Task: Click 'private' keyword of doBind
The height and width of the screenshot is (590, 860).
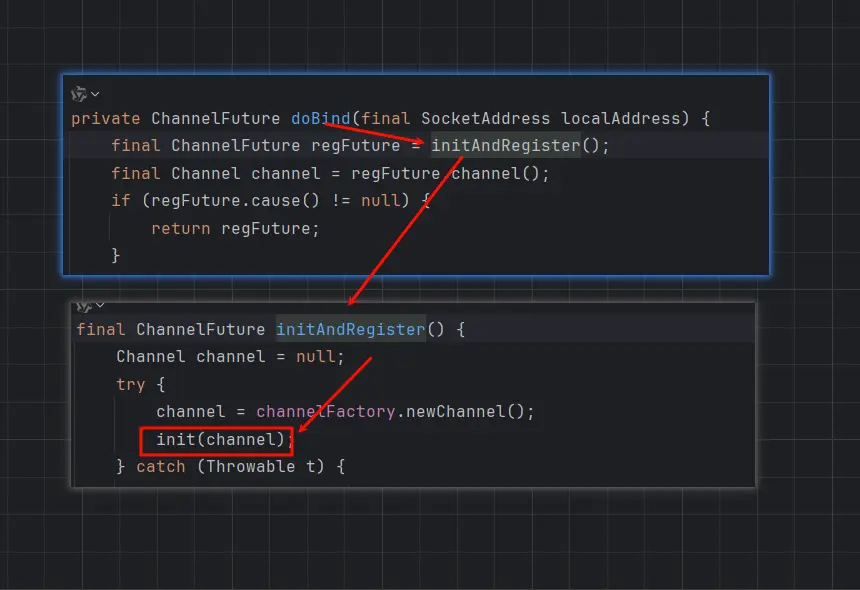Action: pyautogui.click(x=106, y=118)
